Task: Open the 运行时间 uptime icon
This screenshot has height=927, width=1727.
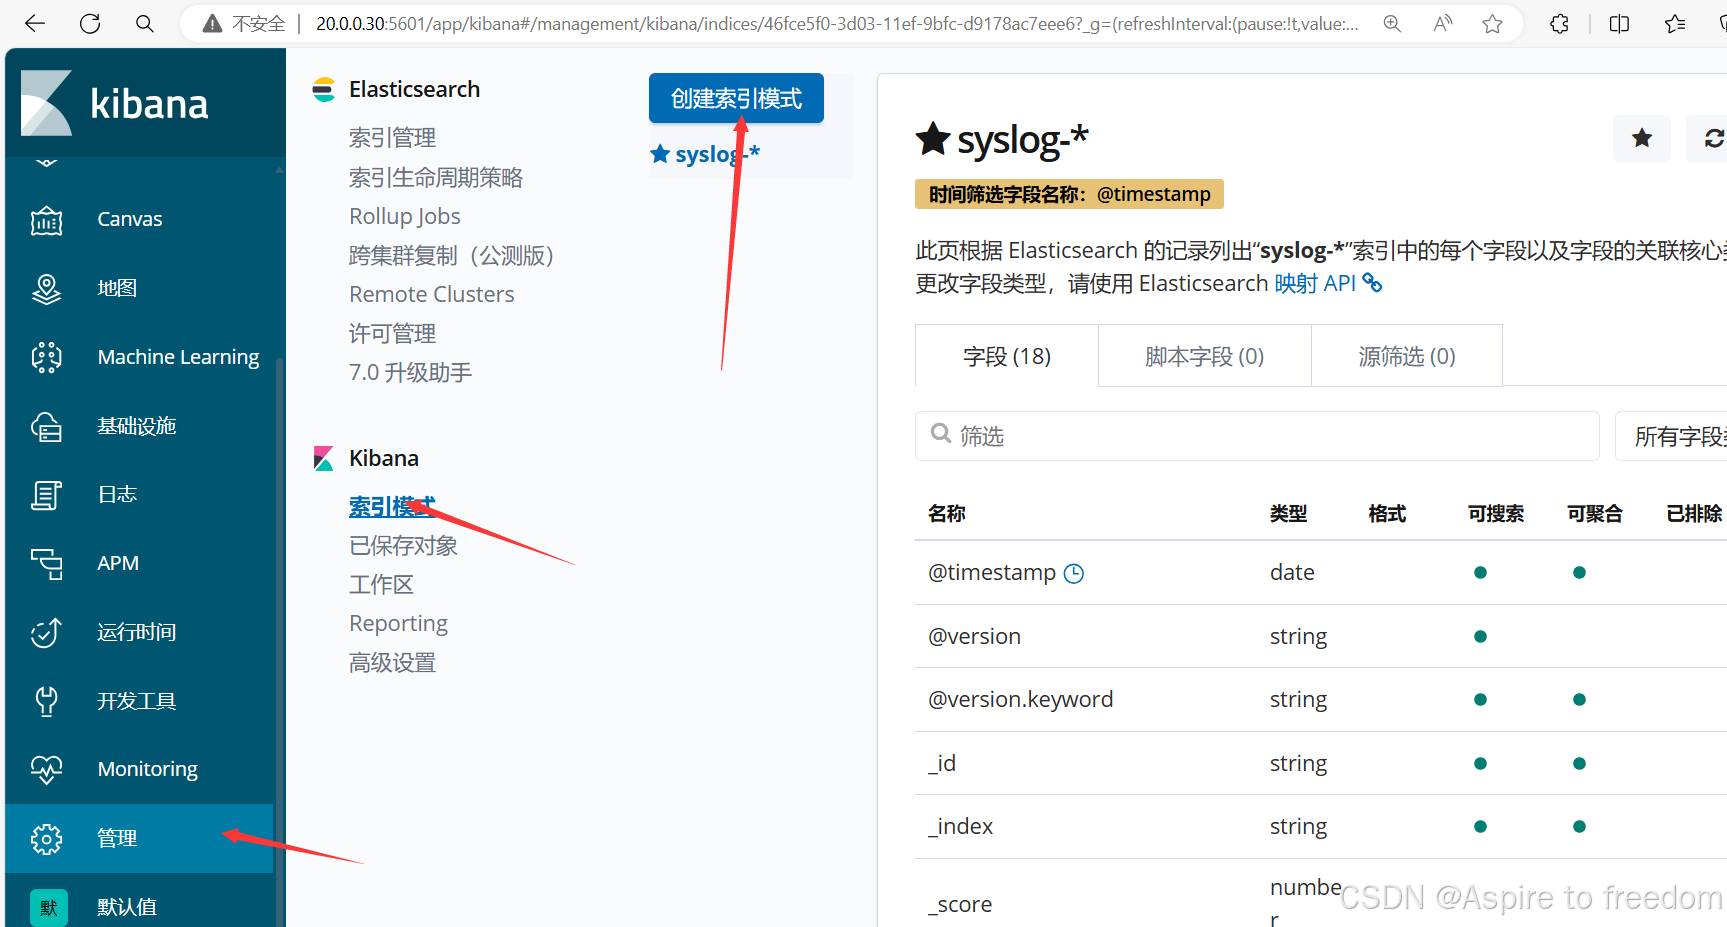Action: (46, 632)
